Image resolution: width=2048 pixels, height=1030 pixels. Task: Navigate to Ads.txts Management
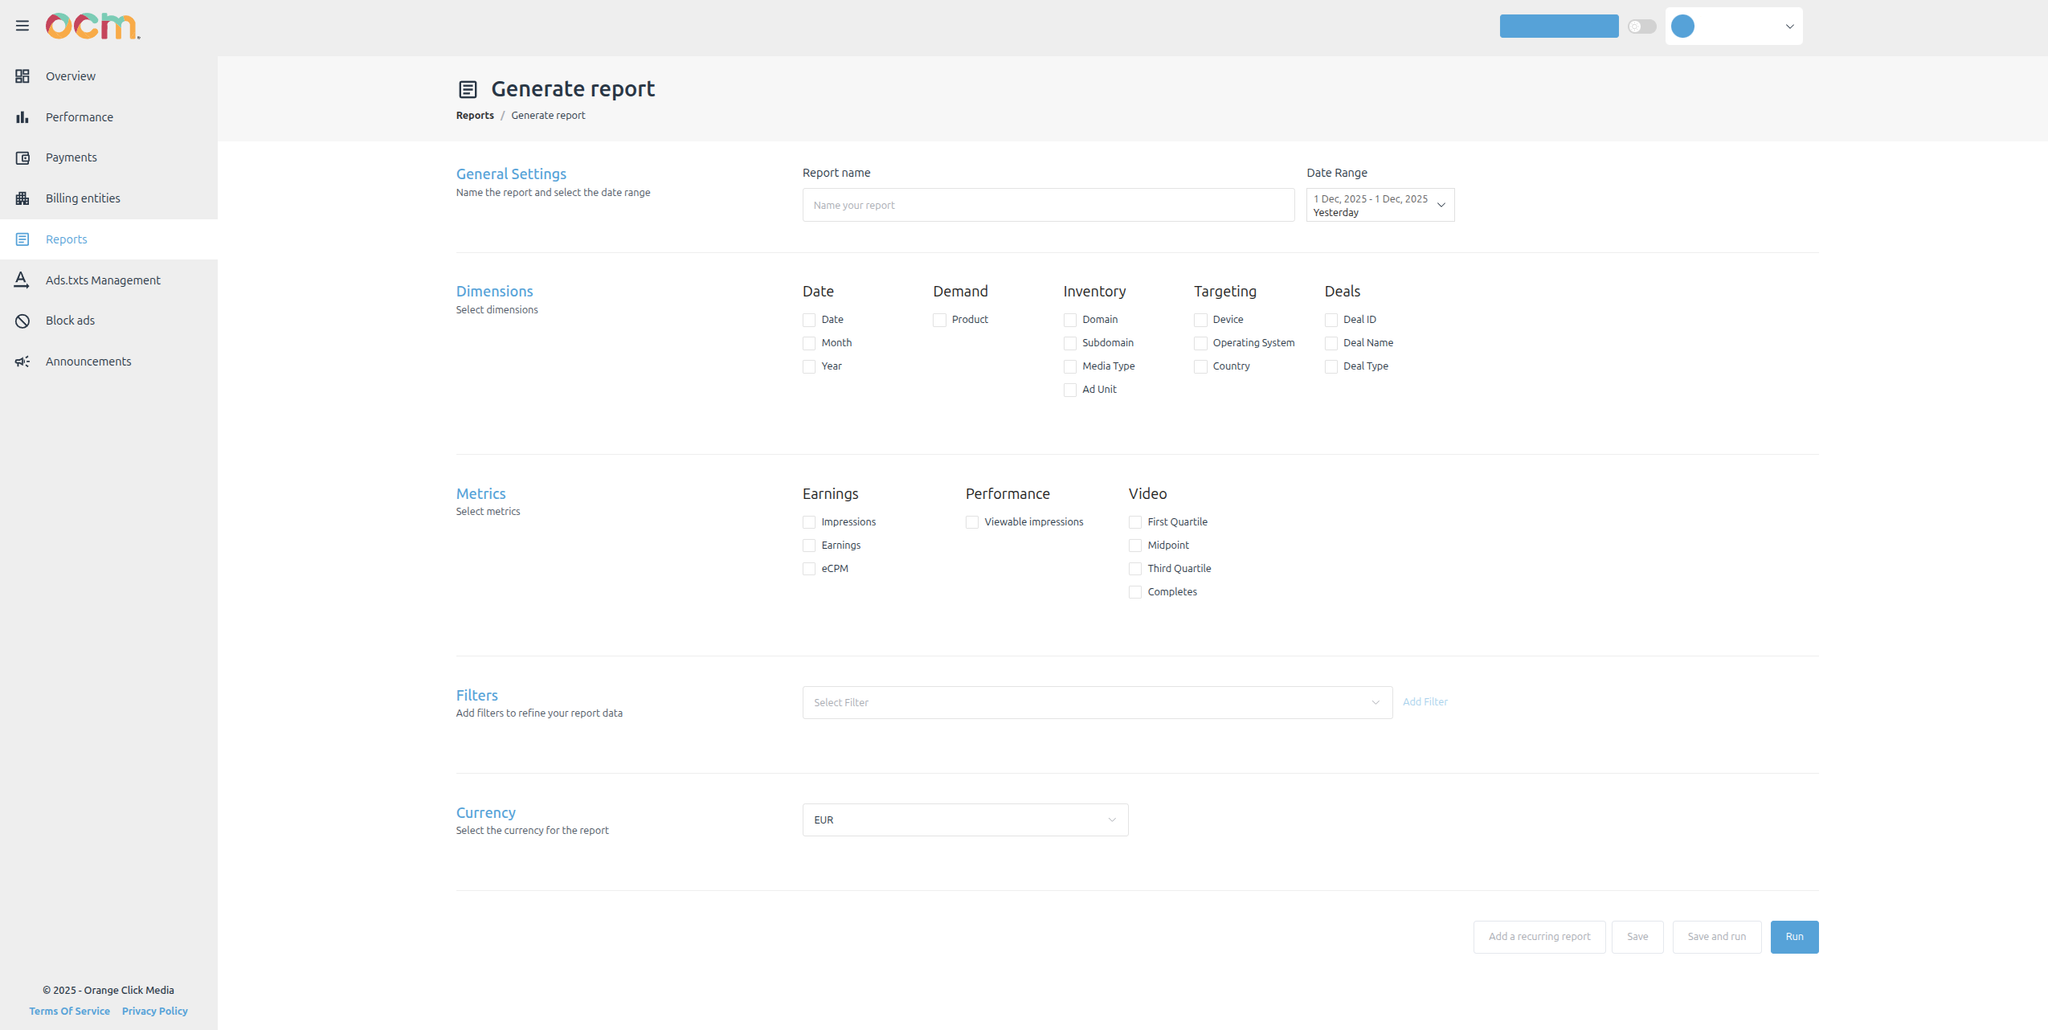click(x=103, y=280)
